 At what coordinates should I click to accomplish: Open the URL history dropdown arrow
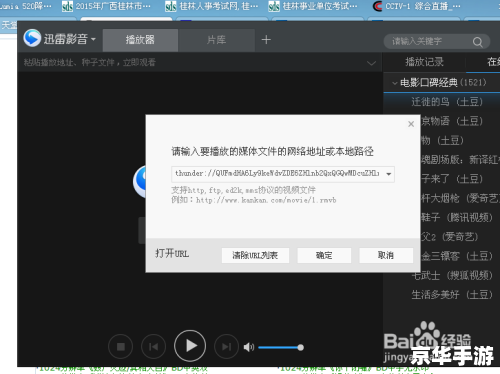(x=389, y=174)
